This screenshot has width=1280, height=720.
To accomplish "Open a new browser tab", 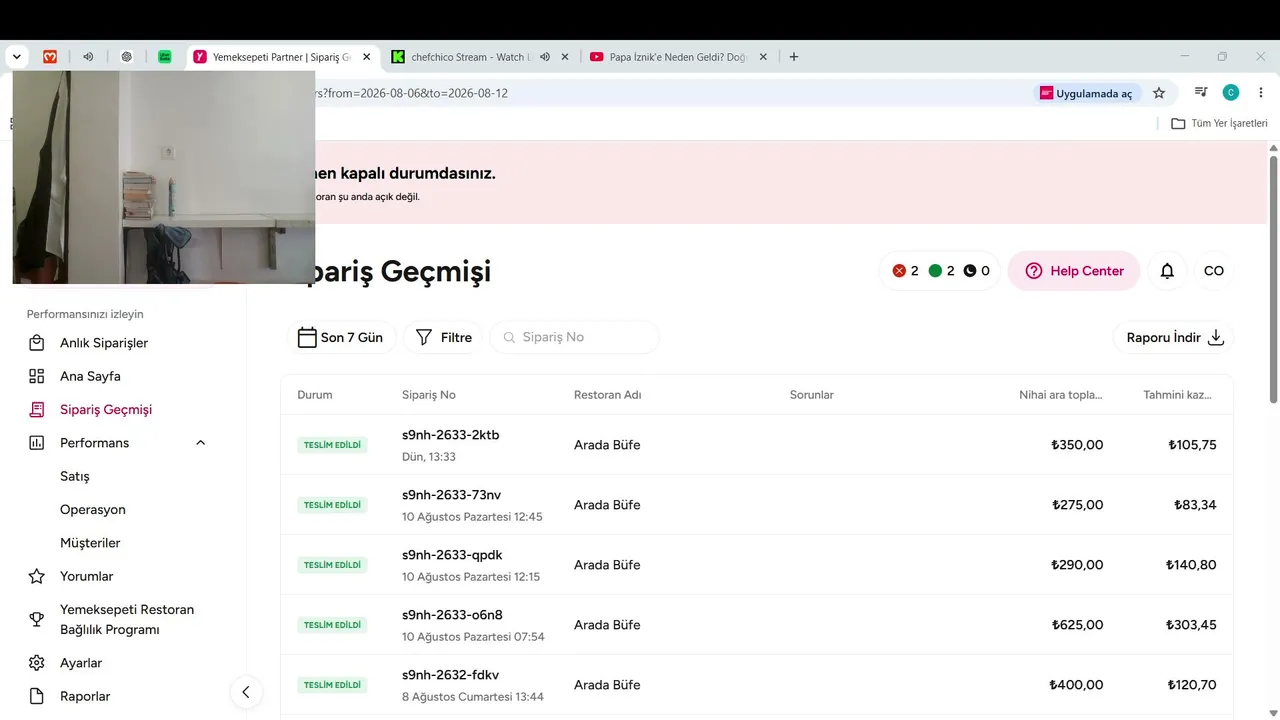I will 794,57.
